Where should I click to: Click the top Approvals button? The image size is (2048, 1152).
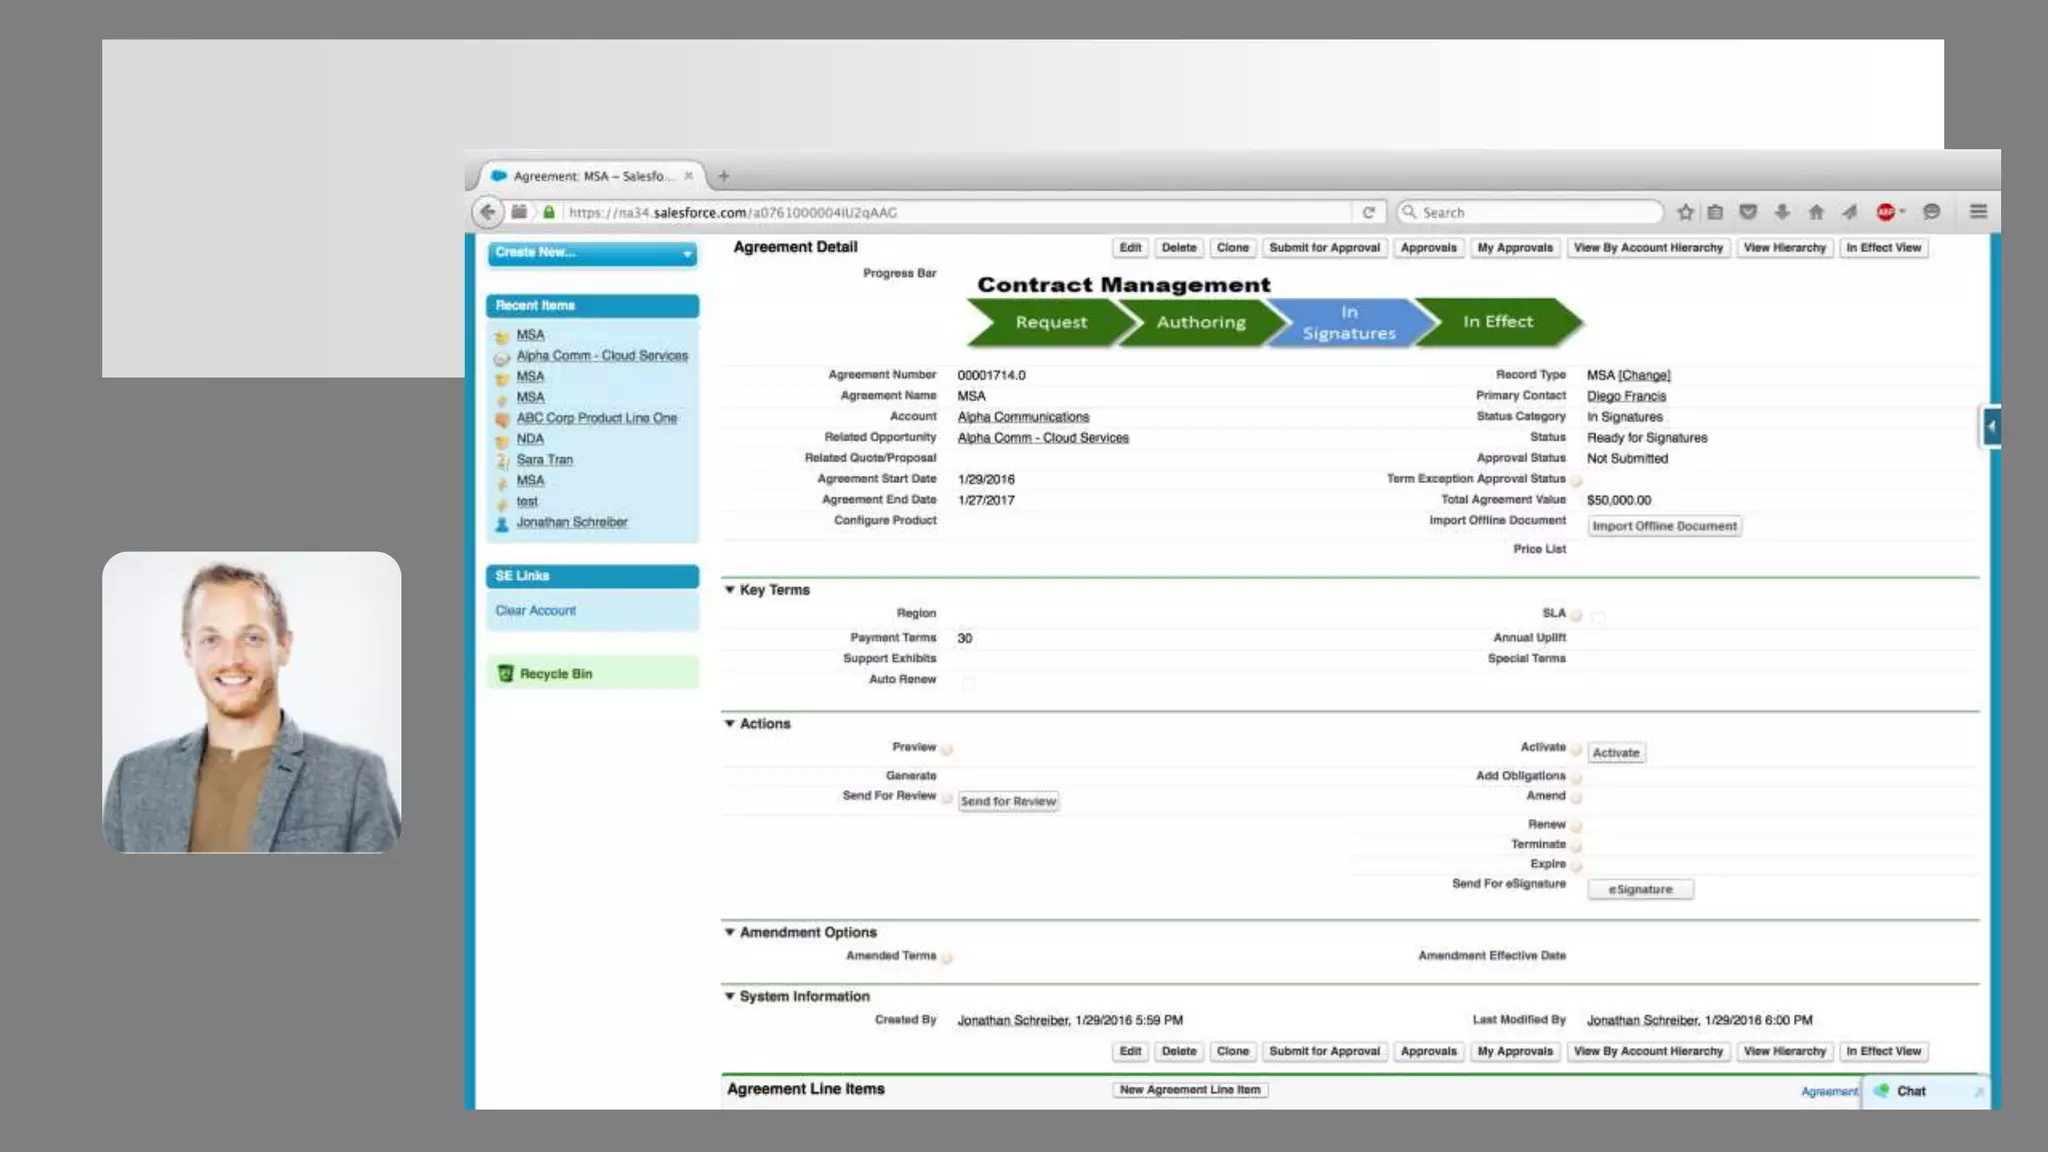click(x=1428, y=248)
